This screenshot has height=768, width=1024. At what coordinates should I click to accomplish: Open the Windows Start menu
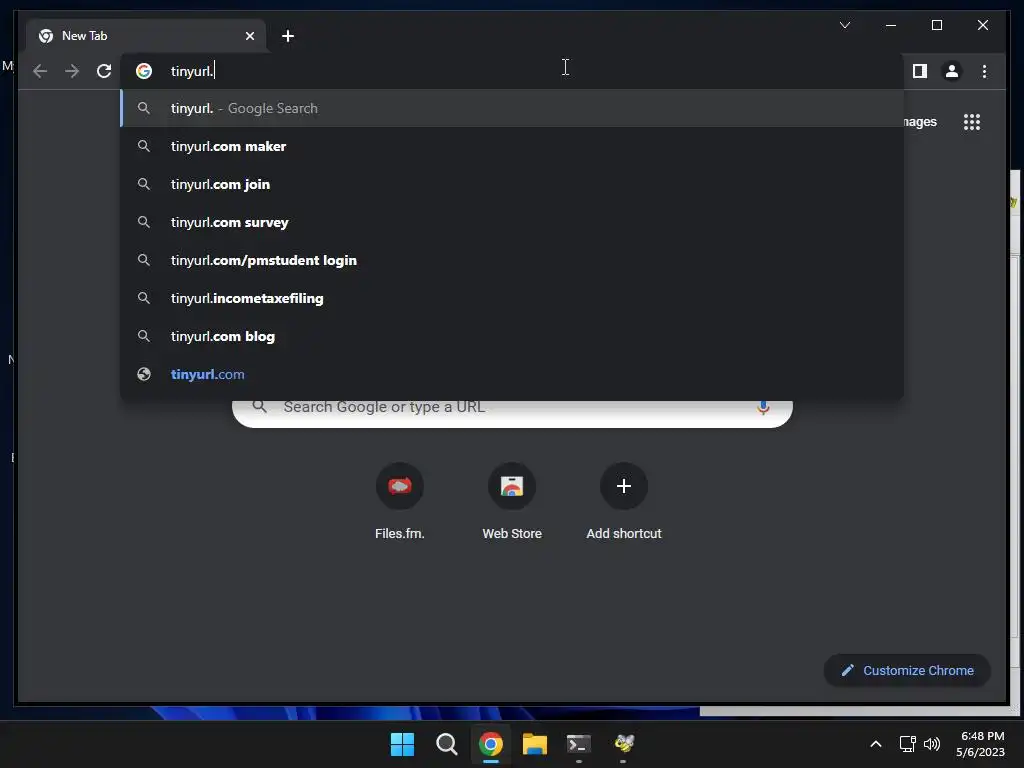click(x=402, y=744)
